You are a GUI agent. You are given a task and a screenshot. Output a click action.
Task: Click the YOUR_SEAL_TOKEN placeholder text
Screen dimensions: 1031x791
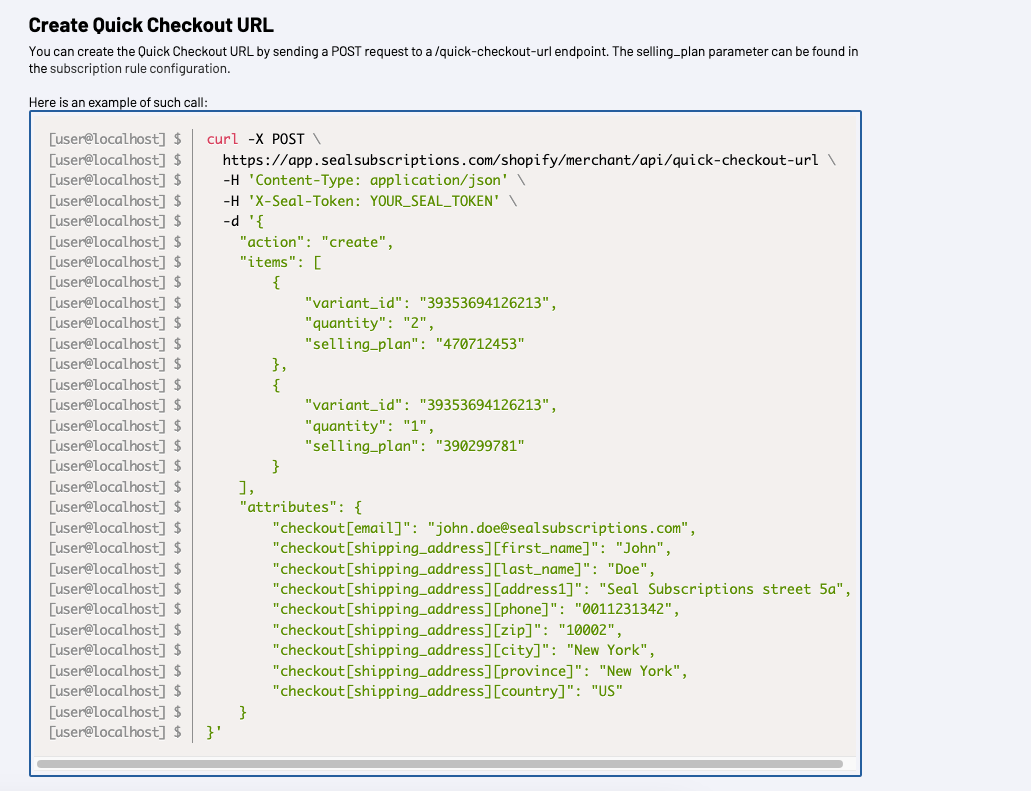[x=434, y=201]
